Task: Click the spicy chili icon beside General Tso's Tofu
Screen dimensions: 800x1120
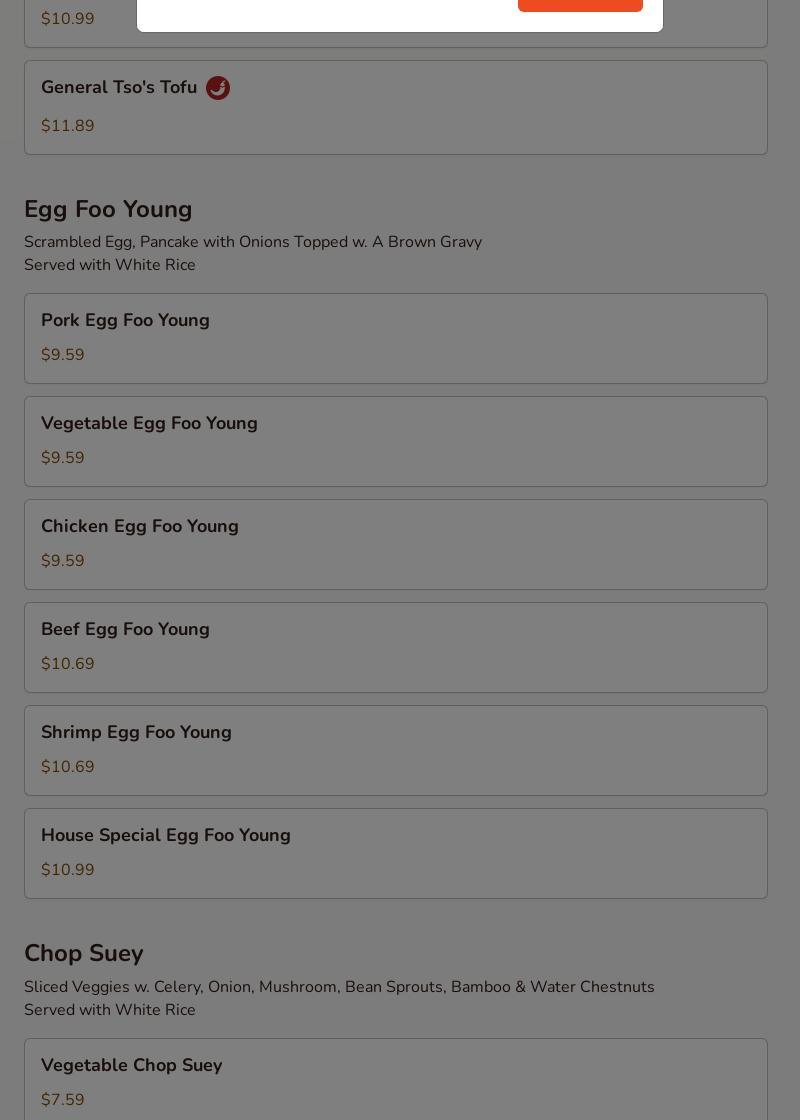Action: click(x=218, y=88)
